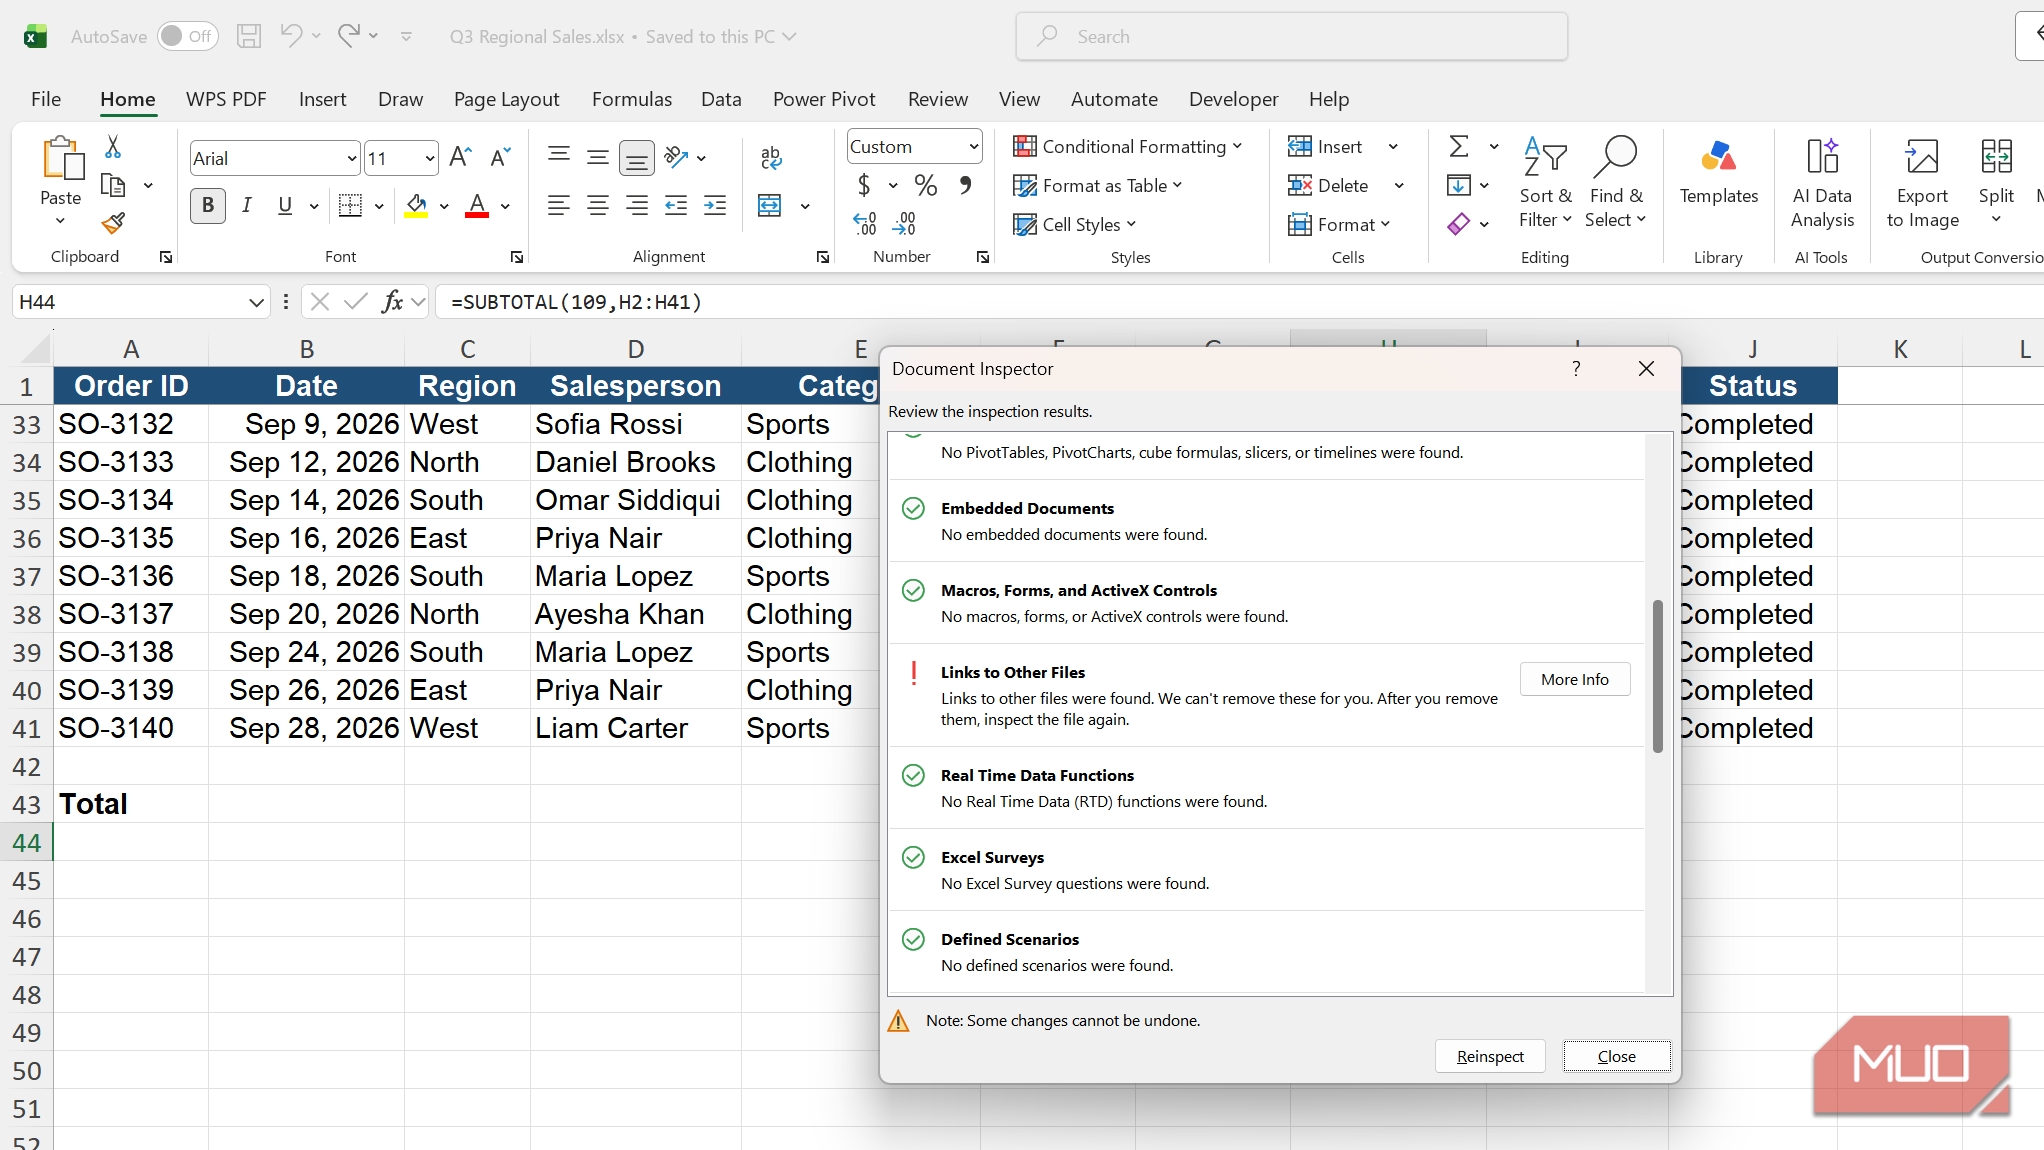2044x1150 pixels.
Task: Click Increase Decimal icon
Action: [x=865, y=223]
